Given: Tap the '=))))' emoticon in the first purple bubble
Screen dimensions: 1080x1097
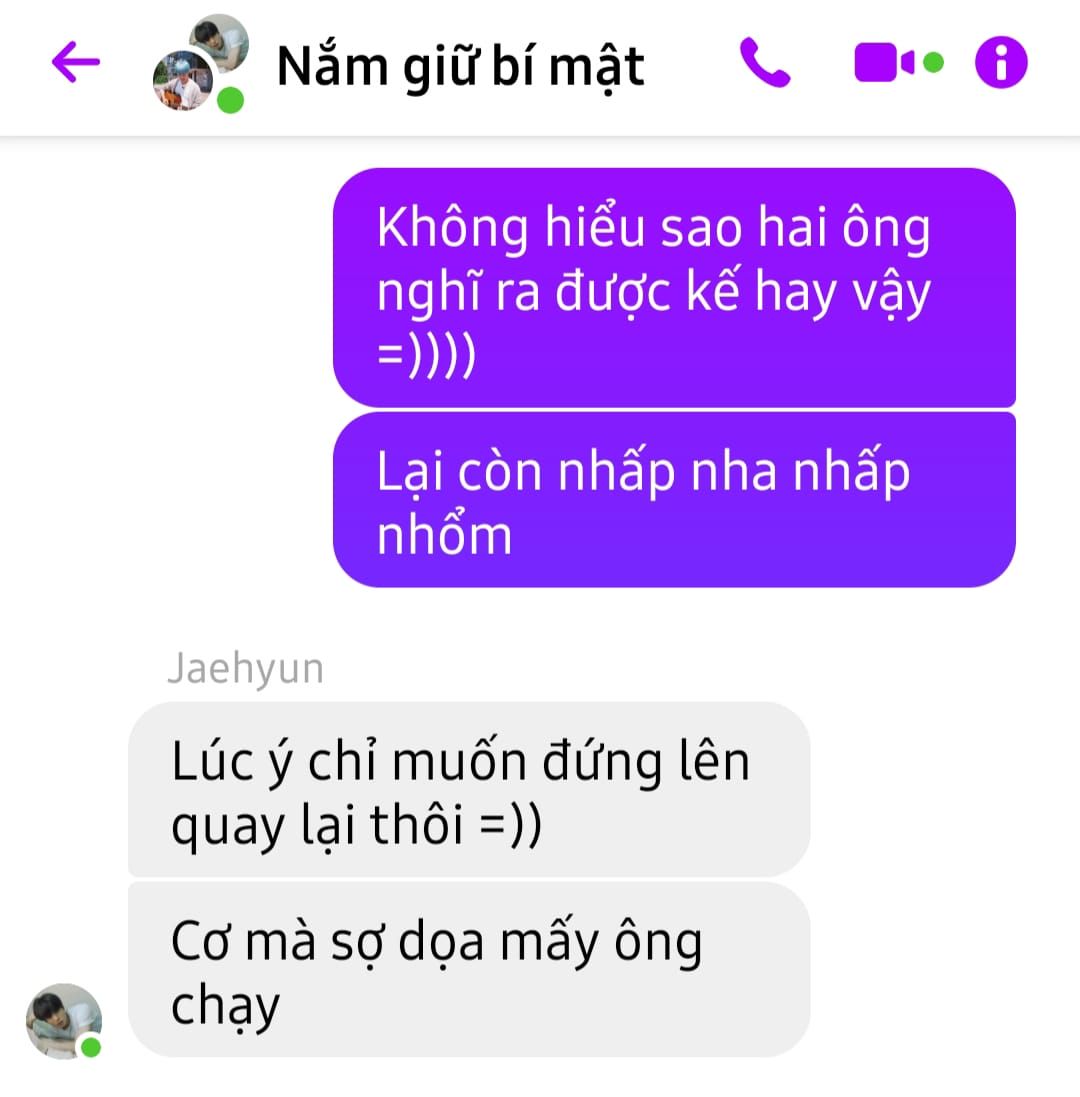Looking at the screenshot, I should (427, 355).
